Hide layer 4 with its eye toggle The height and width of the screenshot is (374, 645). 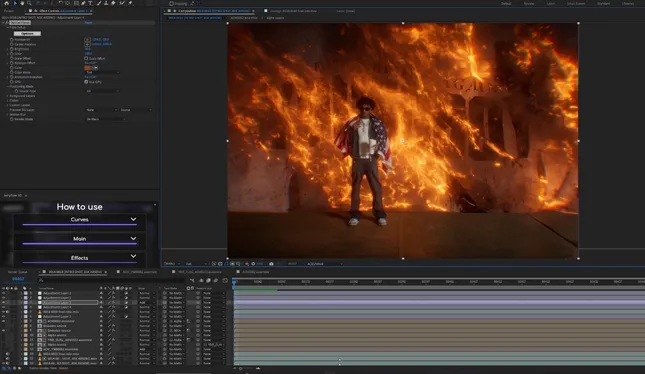(x=3, y=307)
